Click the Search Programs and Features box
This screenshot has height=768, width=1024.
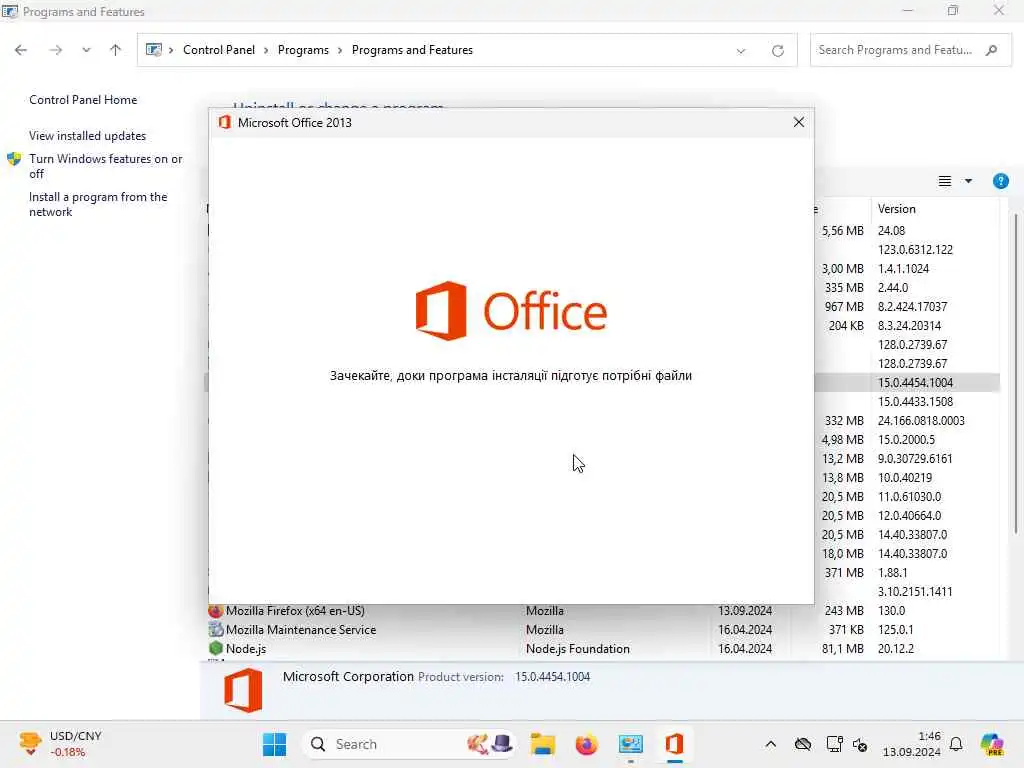tap(910, 50)
